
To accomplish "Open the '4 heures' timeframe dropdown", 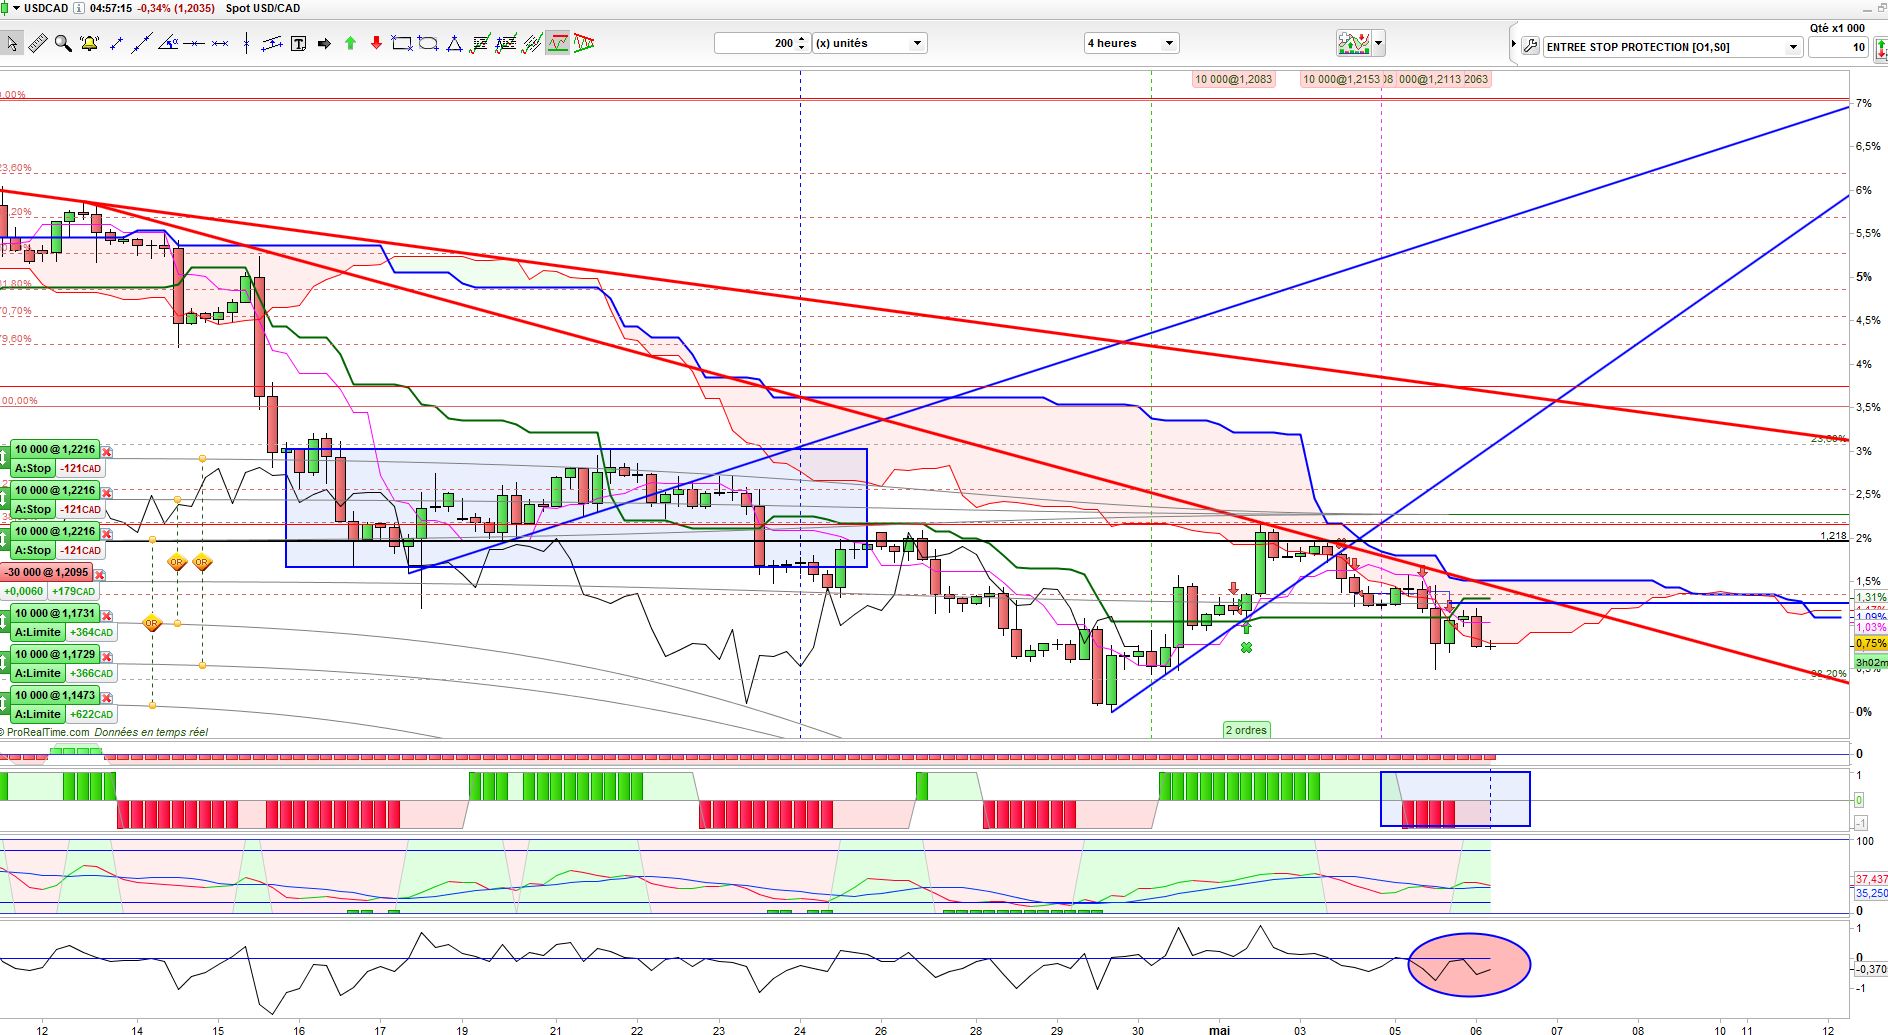I will (x=1131, y=43).
